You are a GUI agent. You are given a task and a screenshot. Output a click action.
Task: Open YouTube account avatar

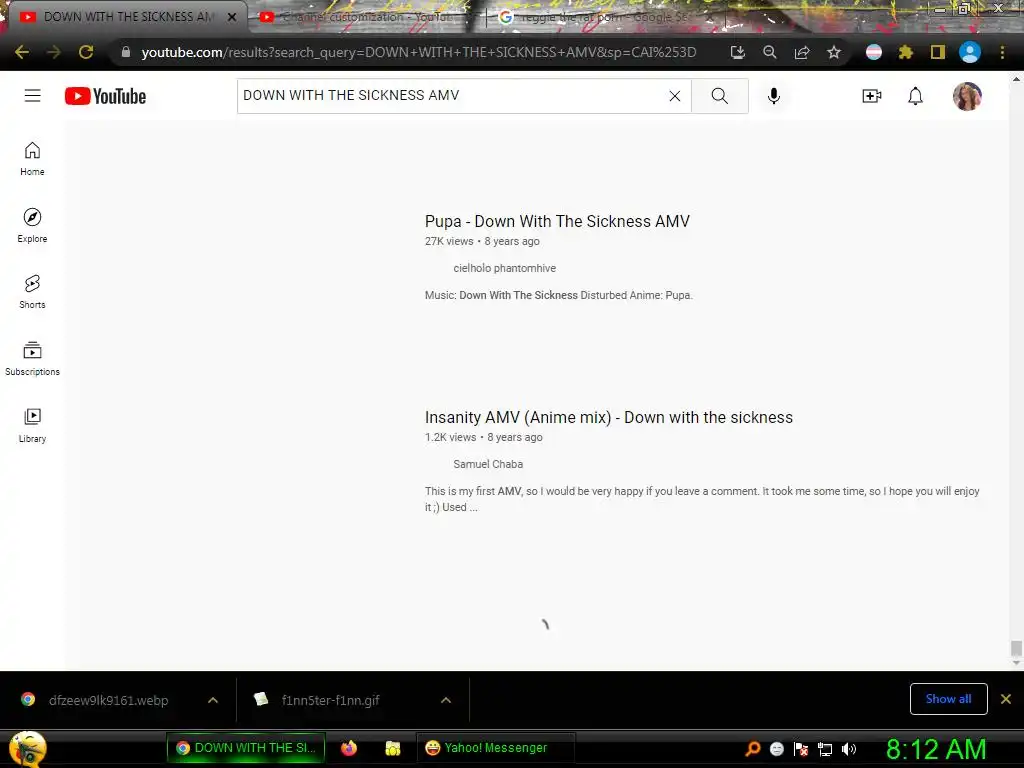click(967, 96)
